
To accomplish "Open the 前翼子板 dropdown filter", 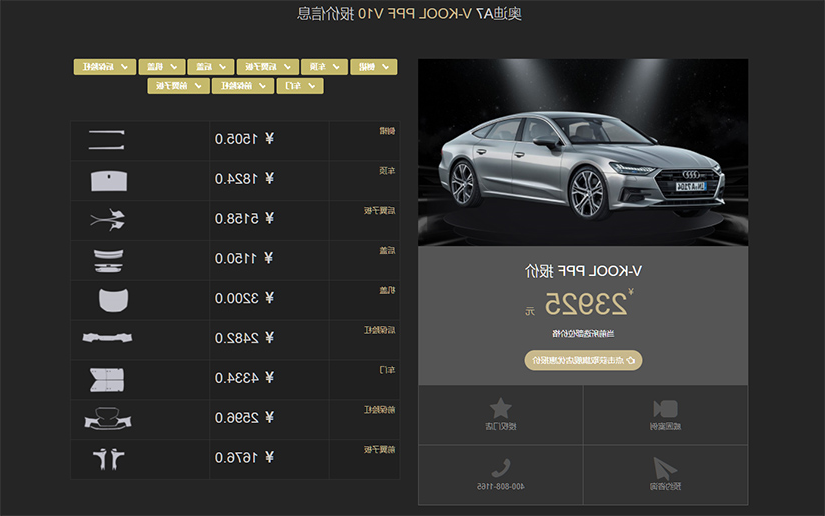I will (178, 86).
